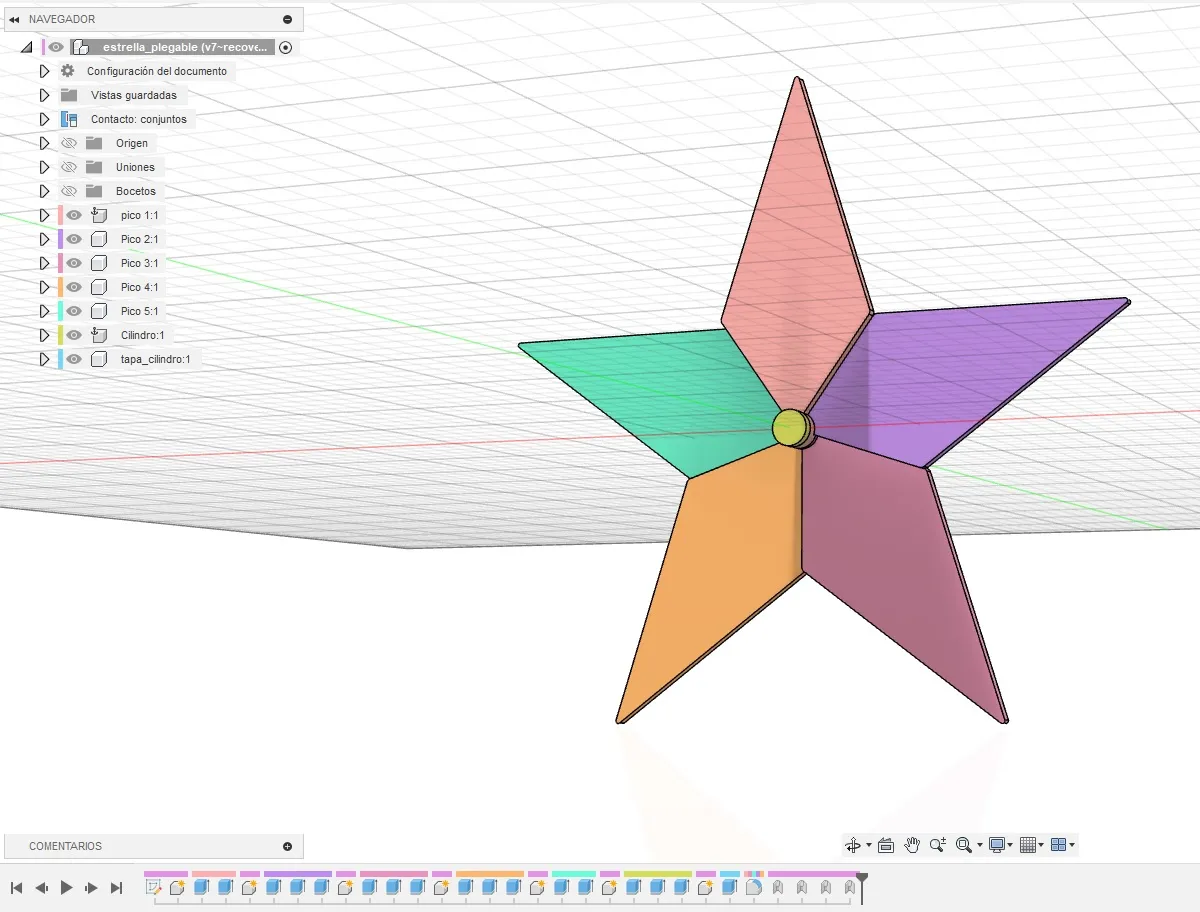Viewport: 1200px width, 912px height.
Task: Click the Pico 5:1 component cube icon
Action: coord(98,311)
